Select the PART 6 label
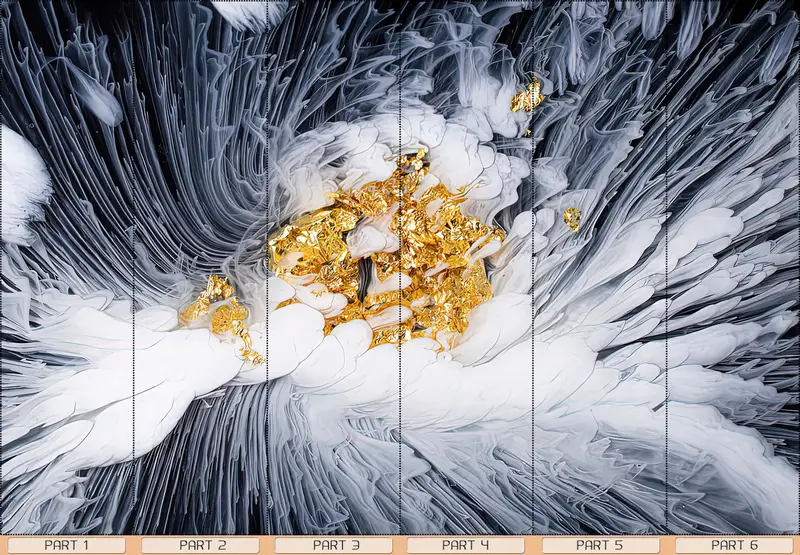This screenshot has height=555, width=800. coord(735,545)
